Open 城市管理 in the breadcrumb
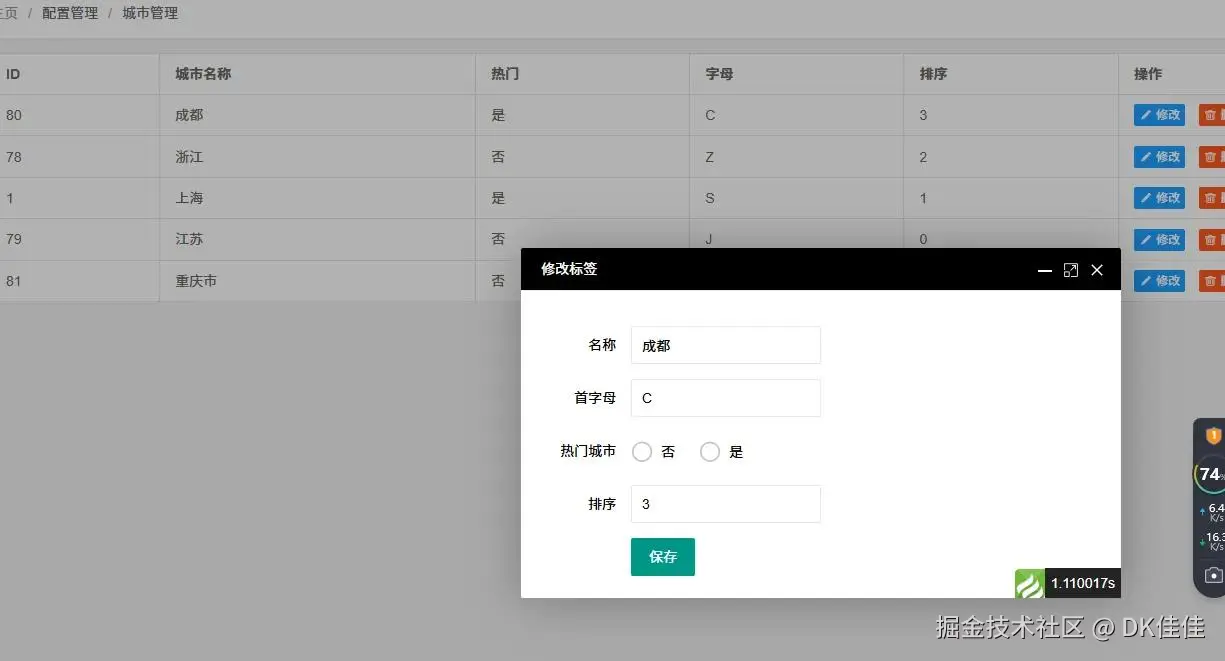1225x661 pixels. pyautogui.click(x=150, y=14)
